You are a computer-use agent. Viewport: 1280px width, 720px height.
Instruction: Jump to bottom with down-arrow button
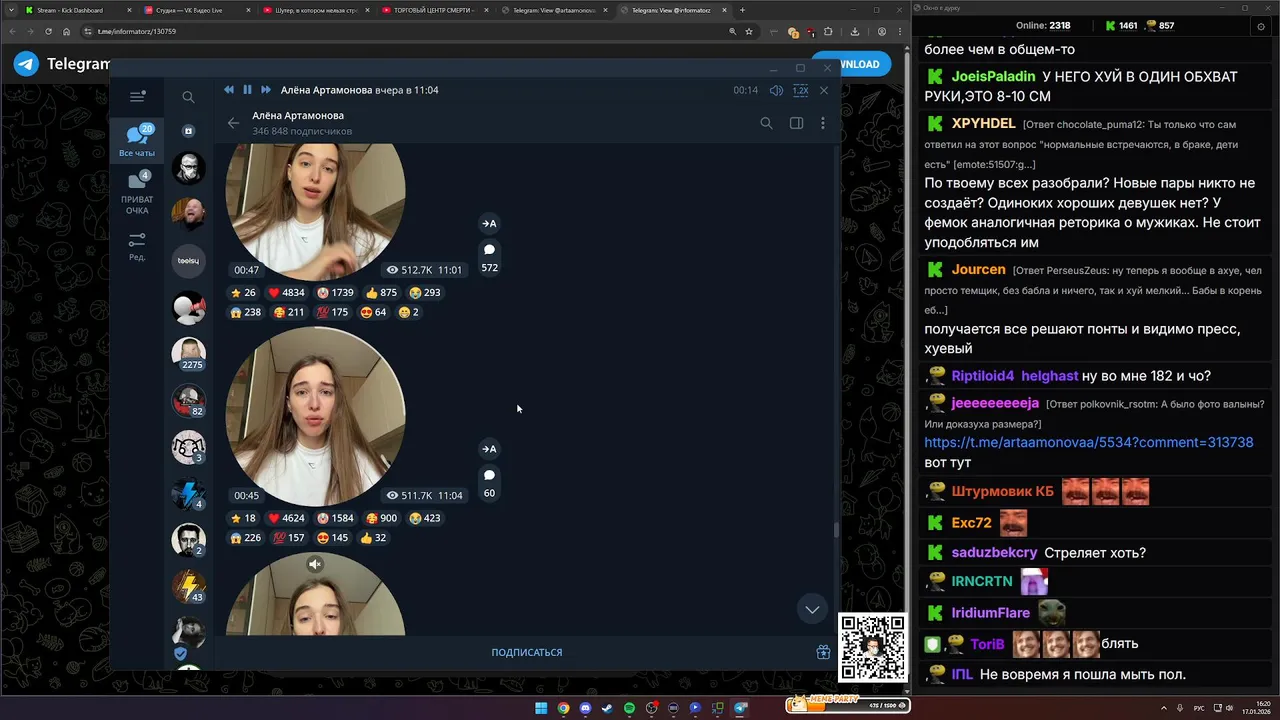click(x=812, y=609)
